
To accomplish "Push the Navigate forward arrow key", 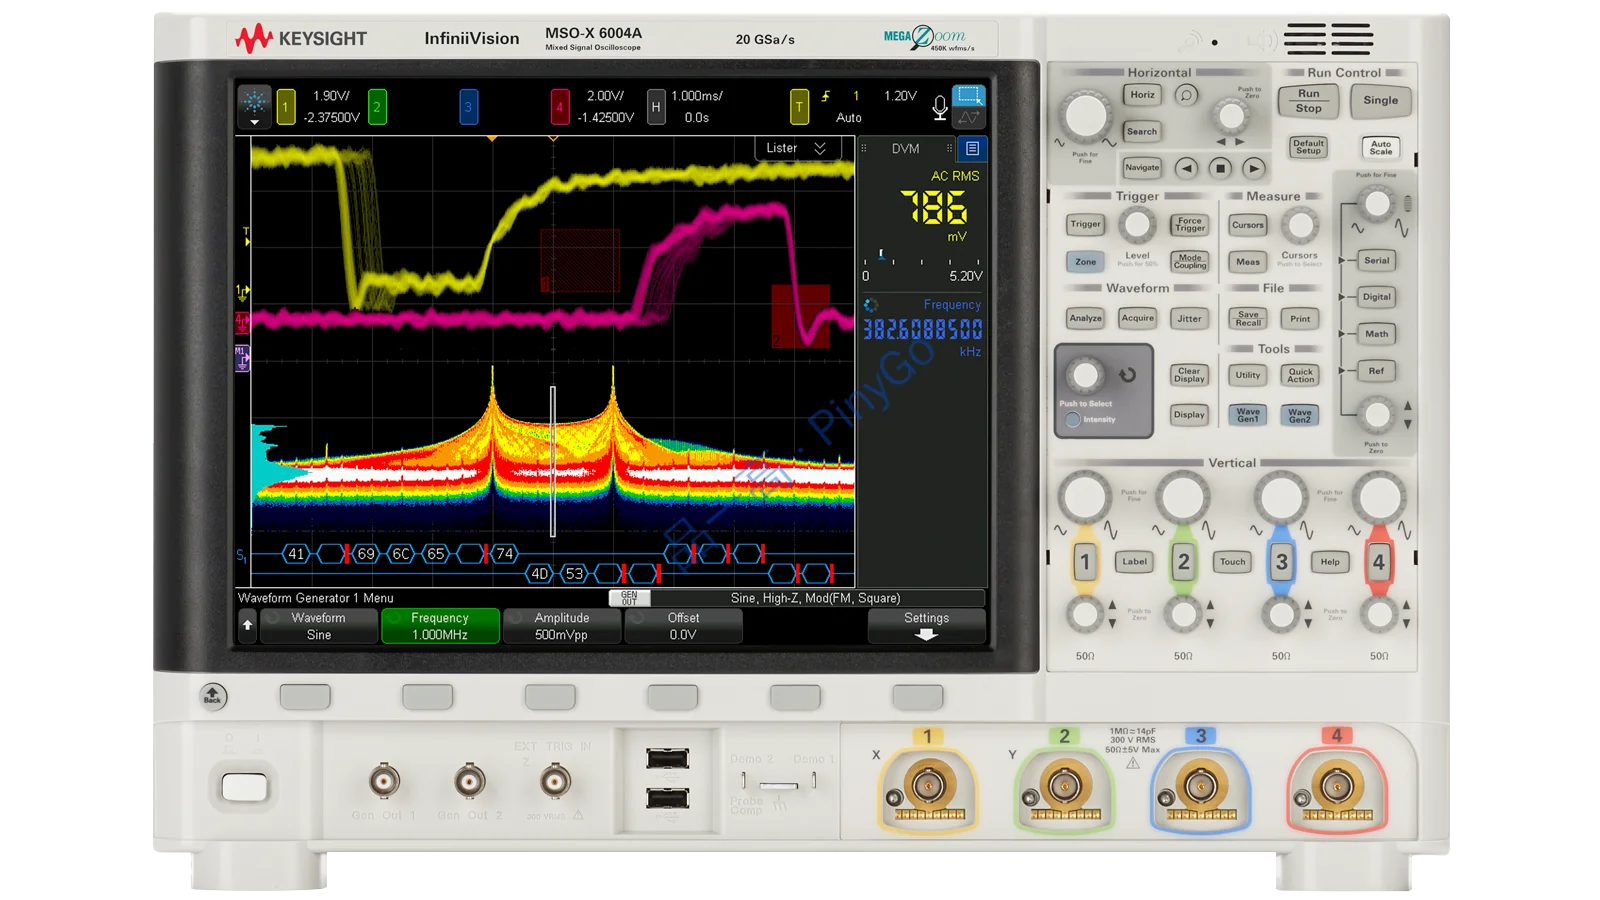I will tap(1254, 168).
